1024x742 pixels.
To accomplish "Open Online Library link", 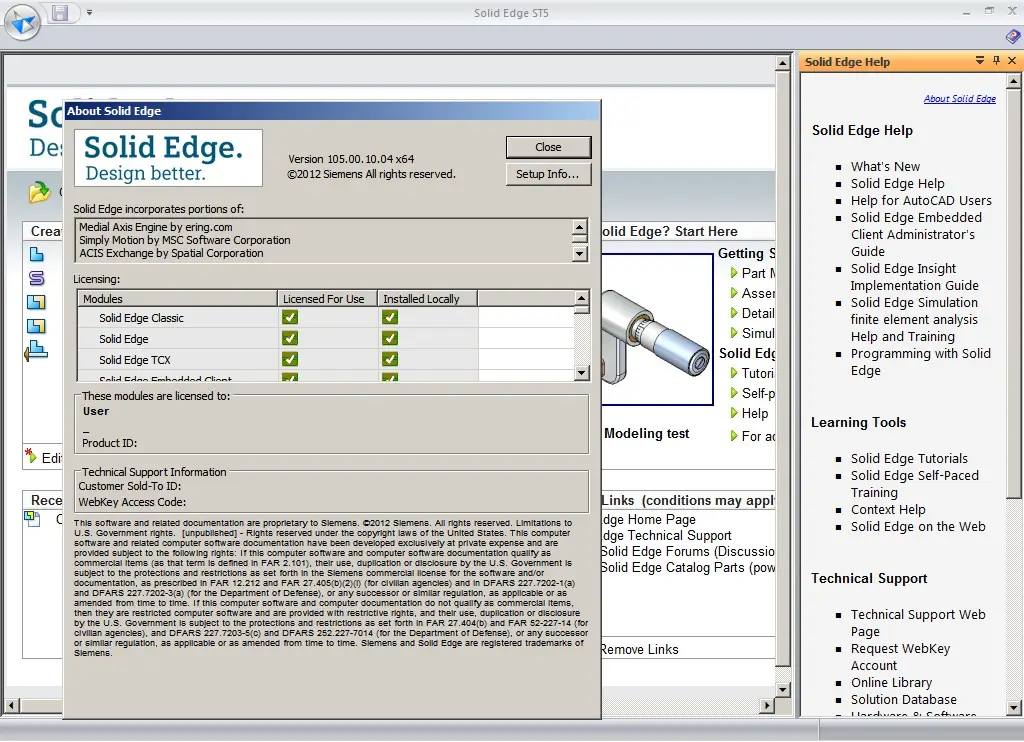I will (891, 683).
